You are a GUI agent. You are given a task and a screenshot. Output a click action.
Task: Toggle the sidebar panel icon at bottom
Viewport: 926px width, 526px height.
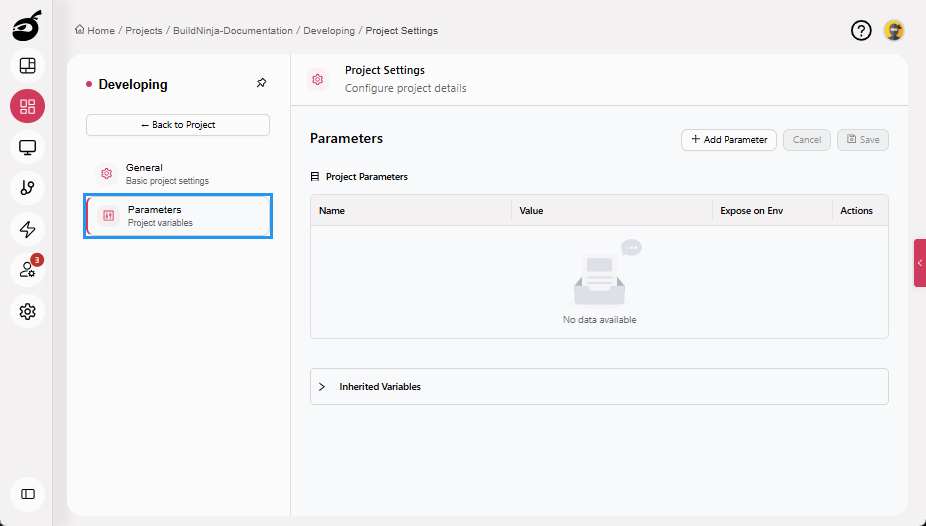(x=28, y=494)
